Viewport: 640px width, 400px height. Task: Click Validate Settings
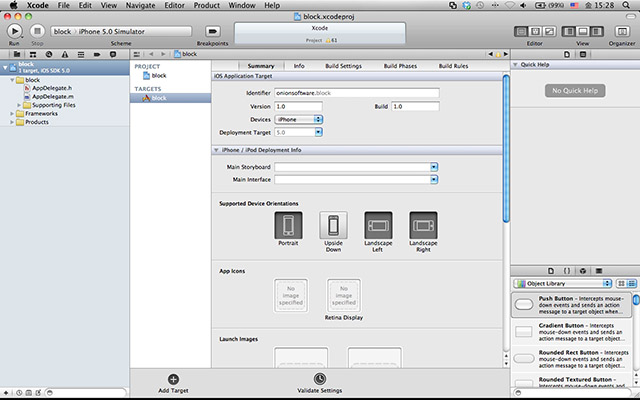pyautogui.click(x=320, y=384)
